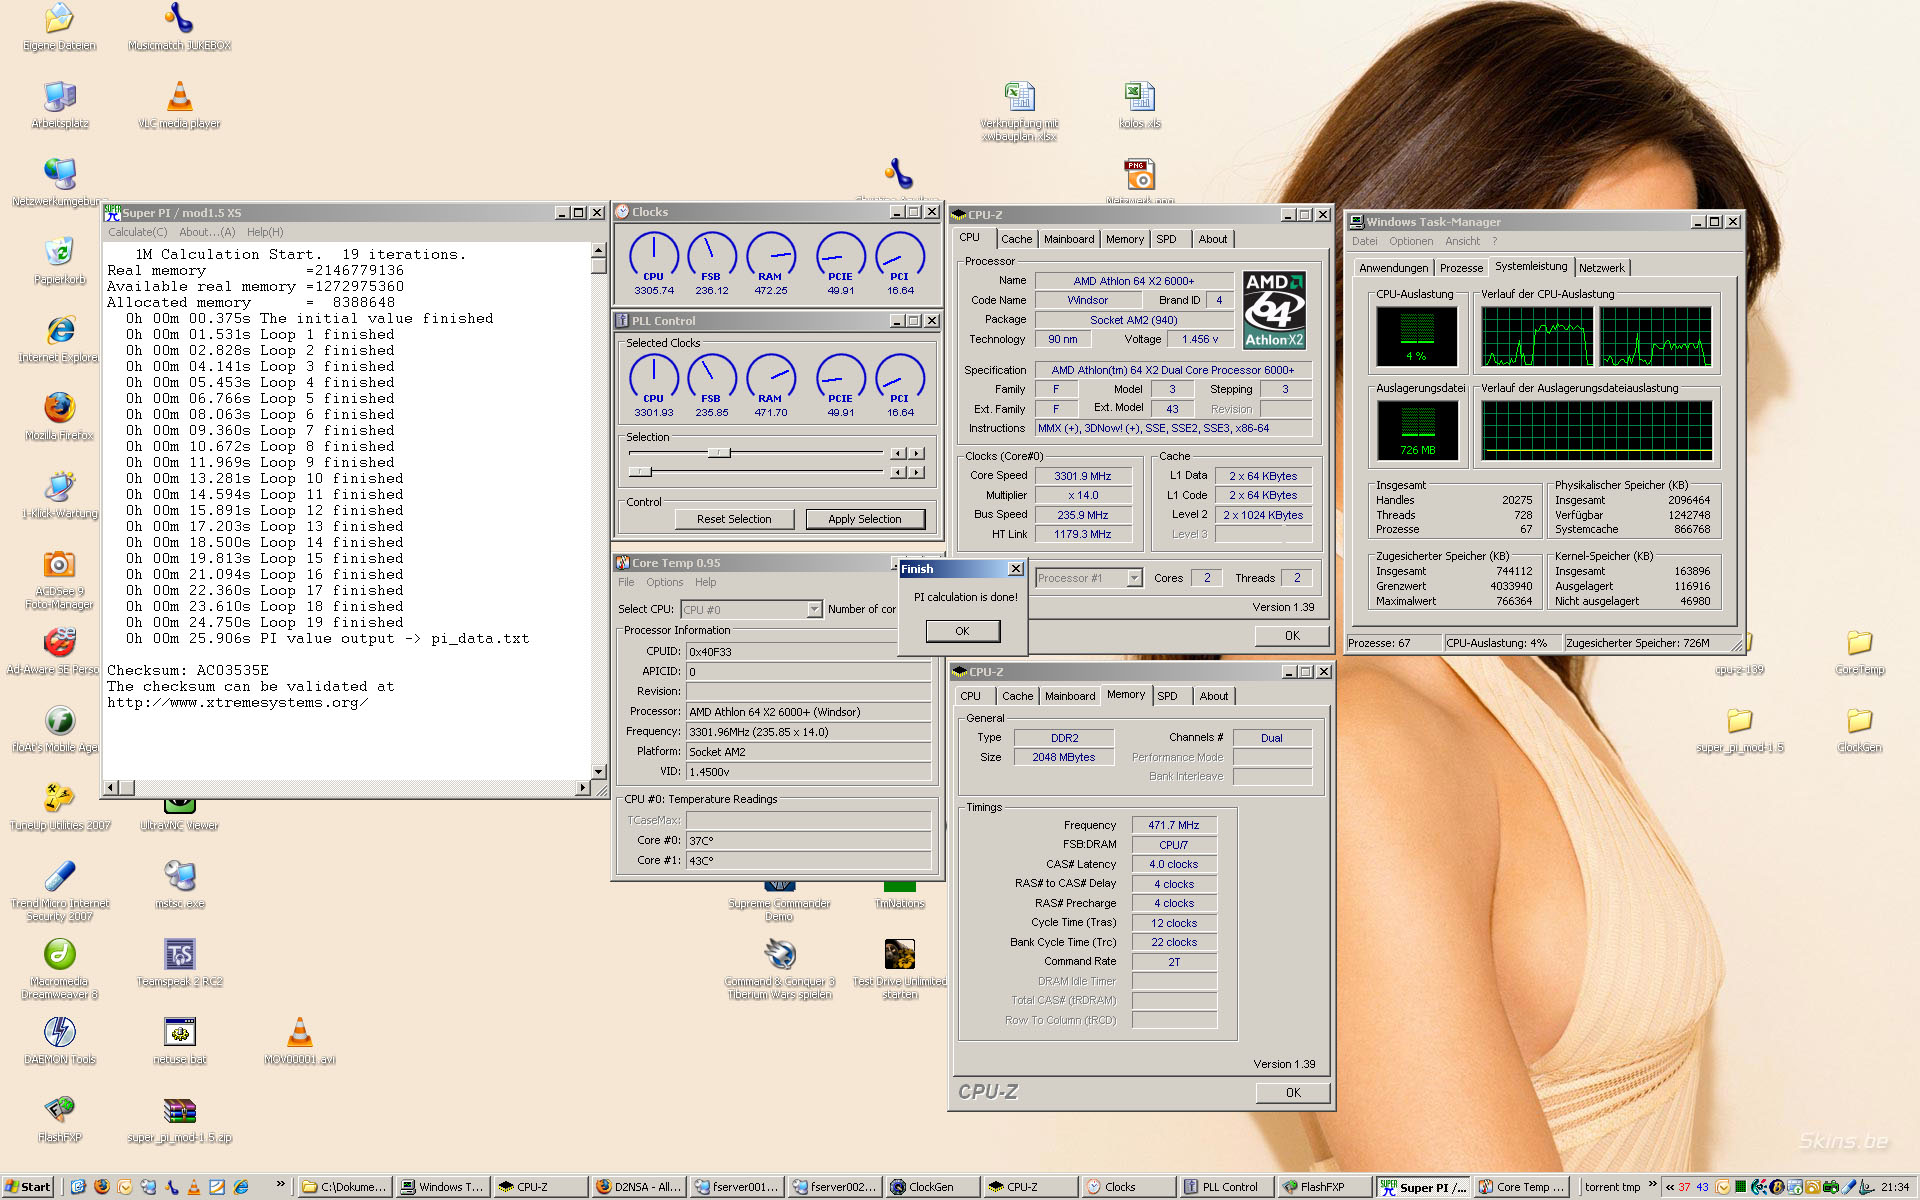
Task: Click the Frequency field in Core Temp
Action: click(x=808, y=732)
